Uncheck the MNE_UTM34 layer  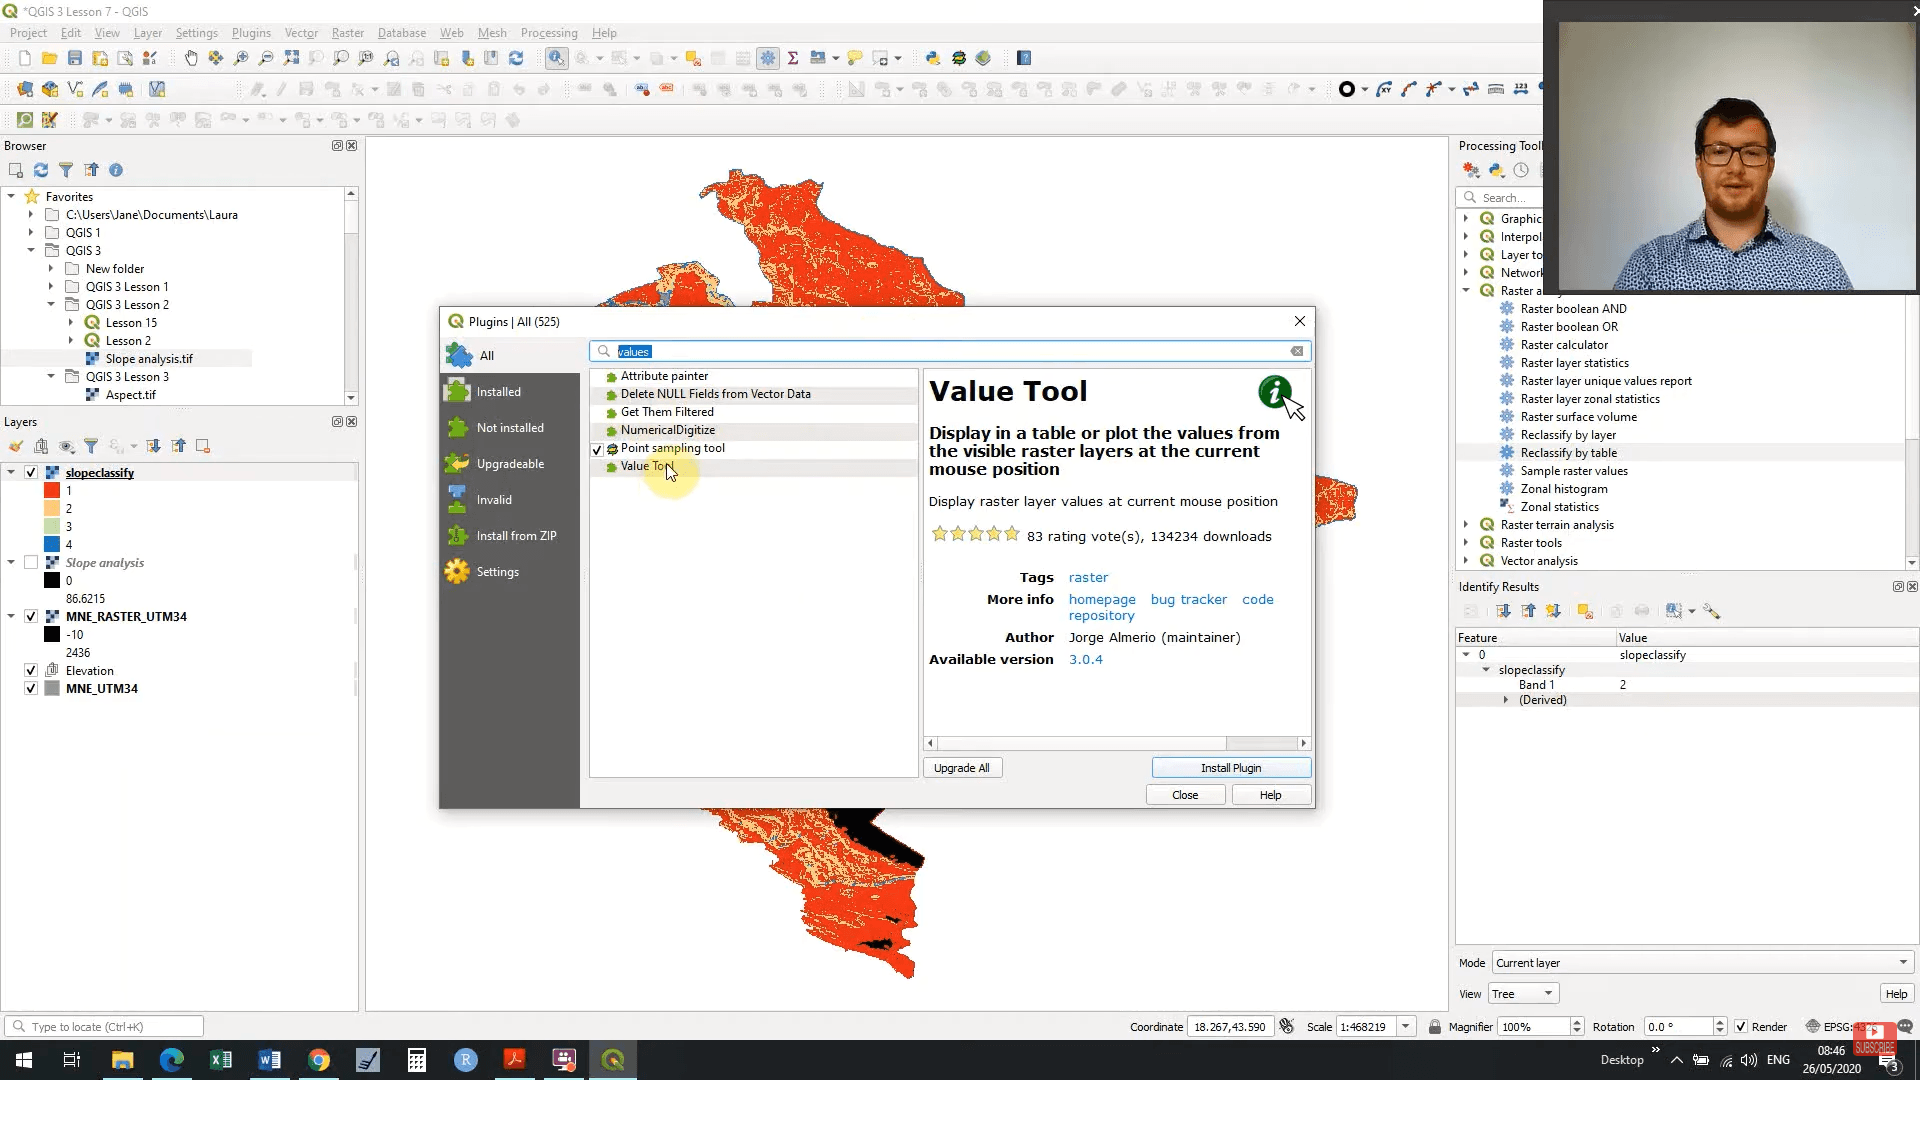31,689
